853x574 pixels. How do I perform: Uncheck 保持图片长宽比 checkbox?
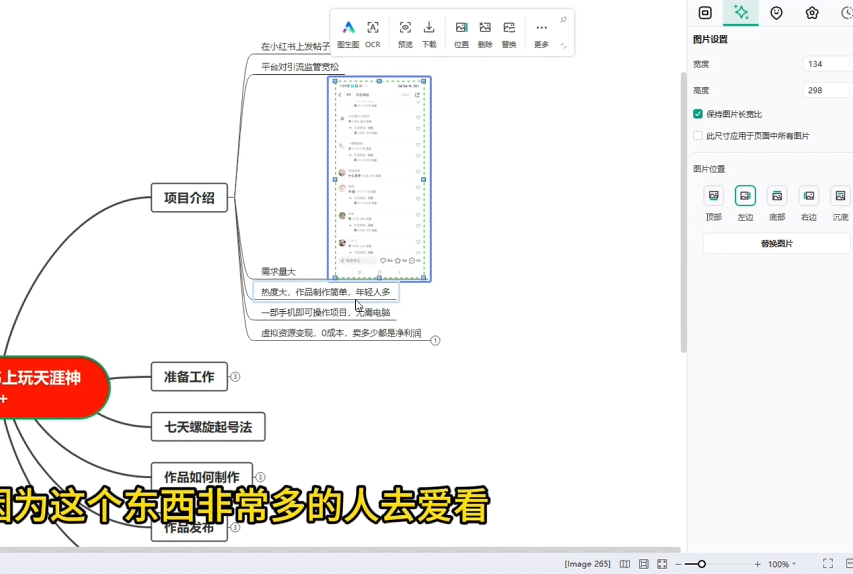tap(698, 114)
